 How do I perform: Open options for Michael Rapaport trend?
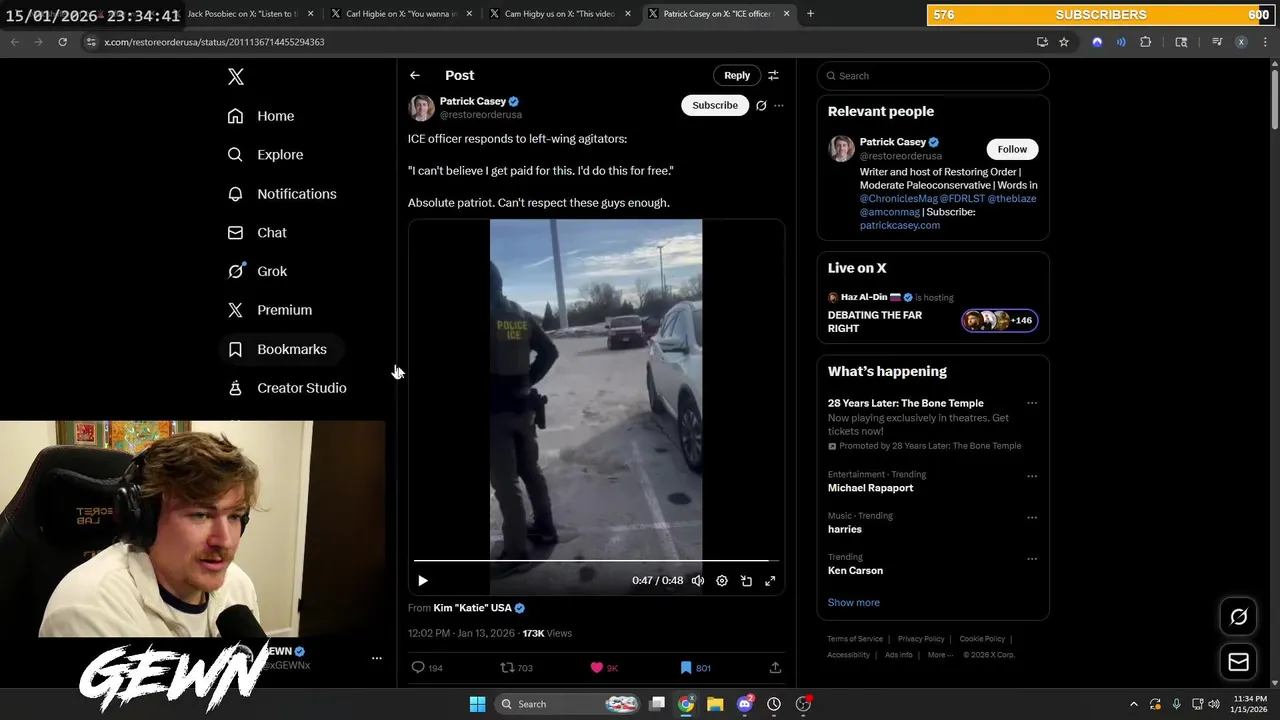click(x=1032, y=476)
